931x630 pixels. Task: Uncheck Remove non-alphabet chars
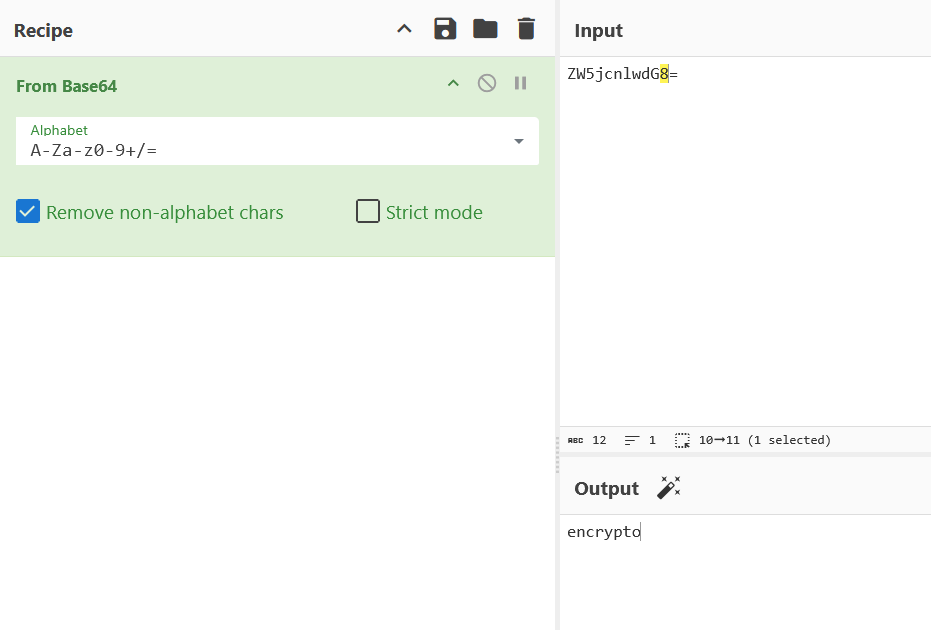[x=28, y=212]
